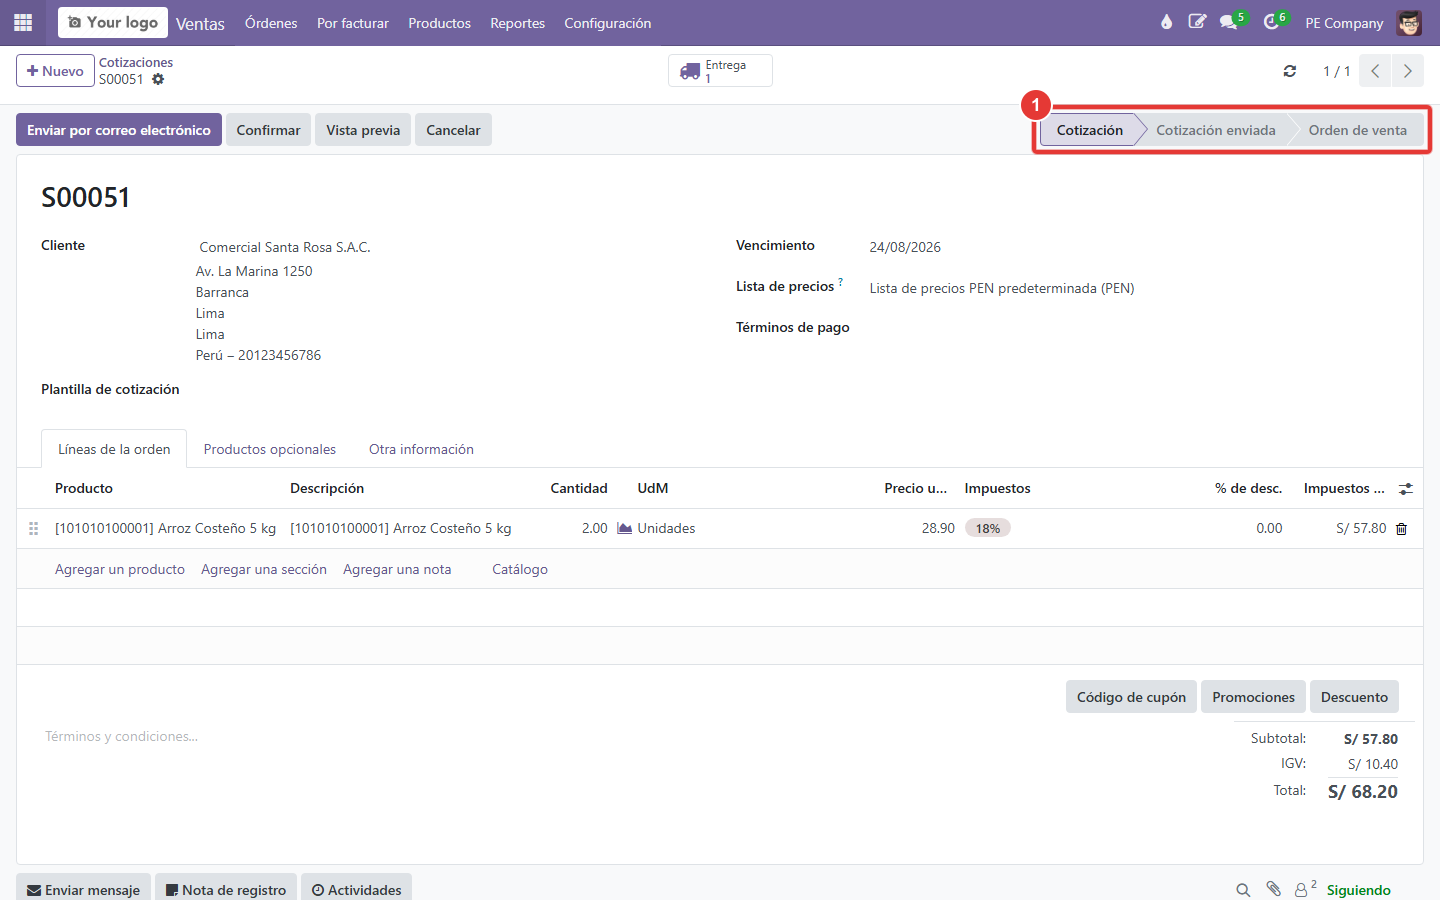Click the price list help question mark
The height and width of the screenshot is (900, 1440).
coord(840,282)
